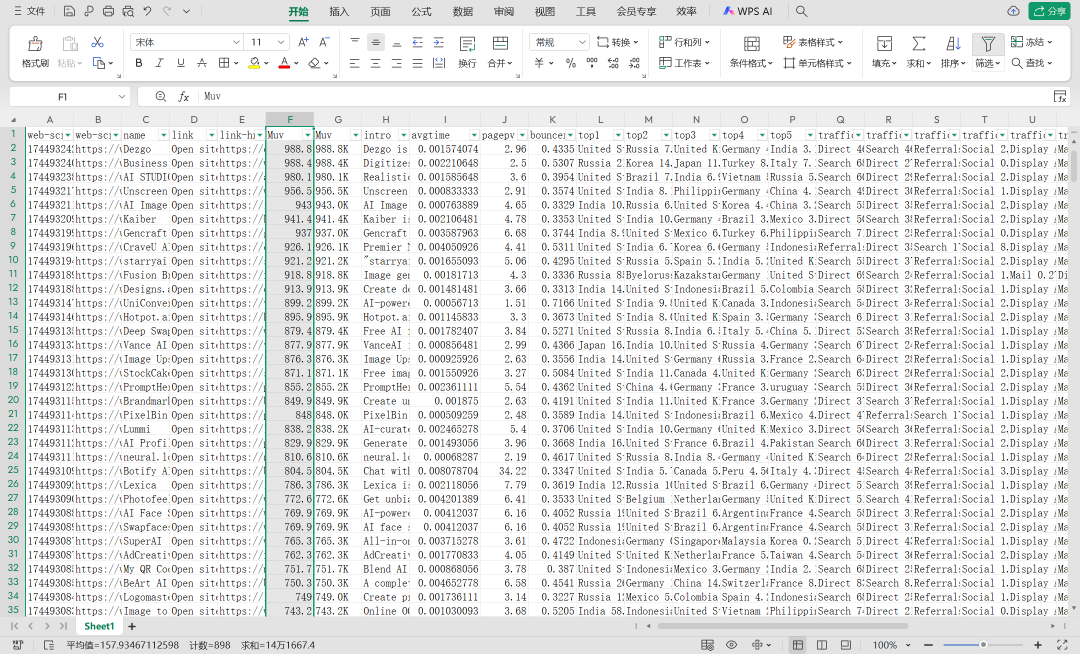Open Worksheet (工作表) menu
The height and width of the screenshot is (654, 1080).
click(684, 63)
